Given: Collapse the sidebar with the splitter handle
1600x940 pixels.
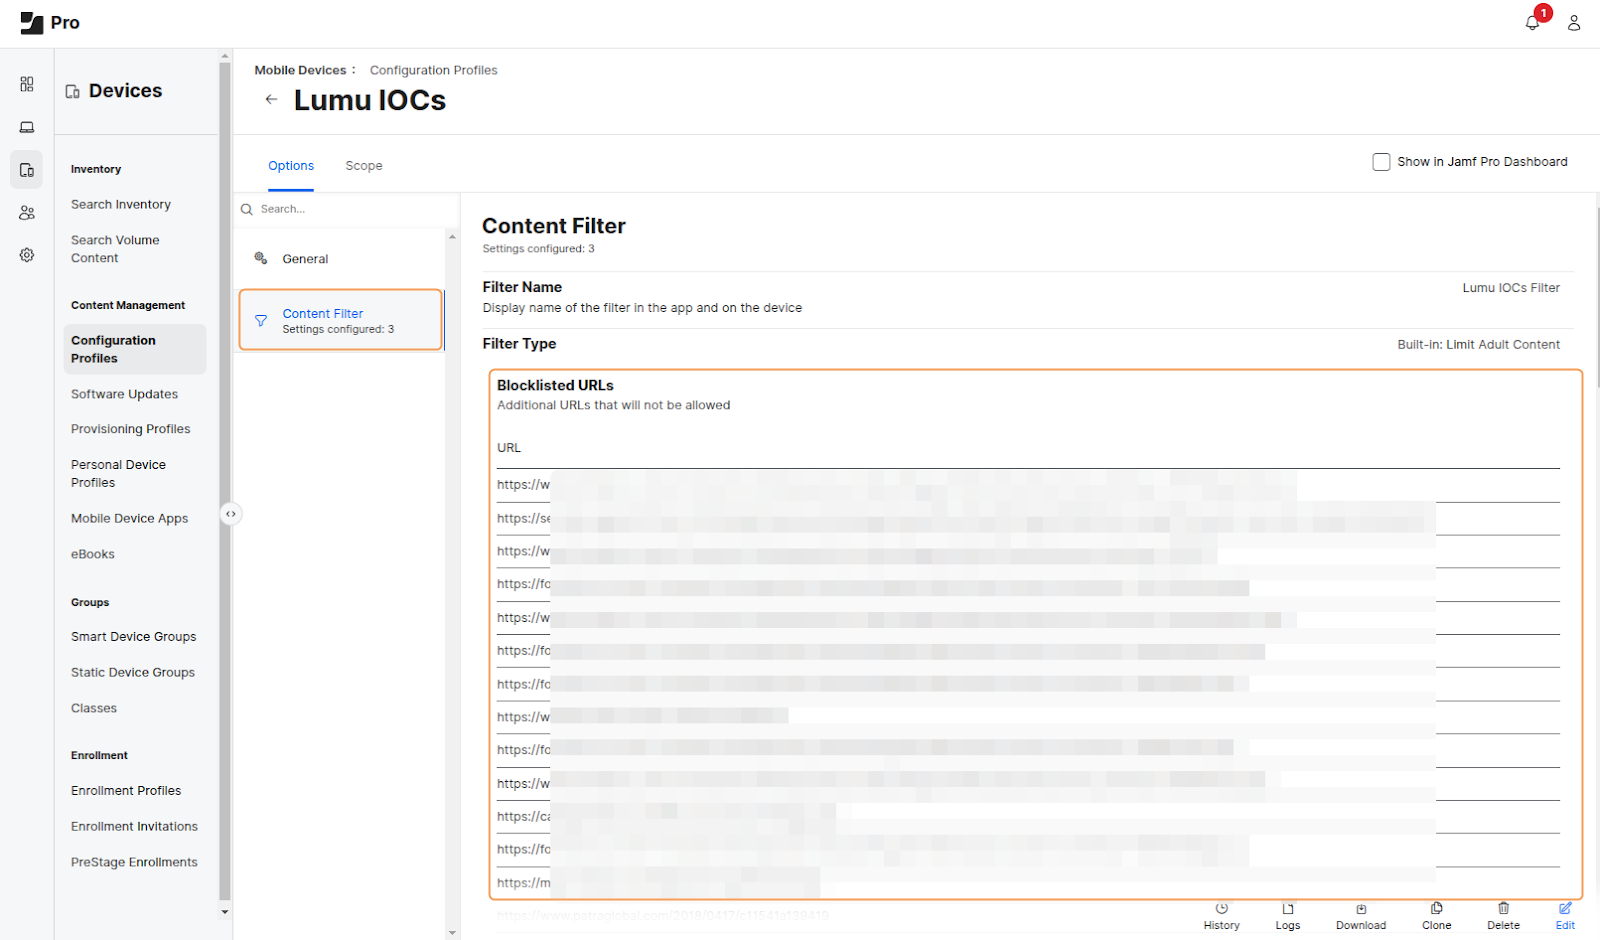Looking at the screenshot, I should click(x=231, y=514).
